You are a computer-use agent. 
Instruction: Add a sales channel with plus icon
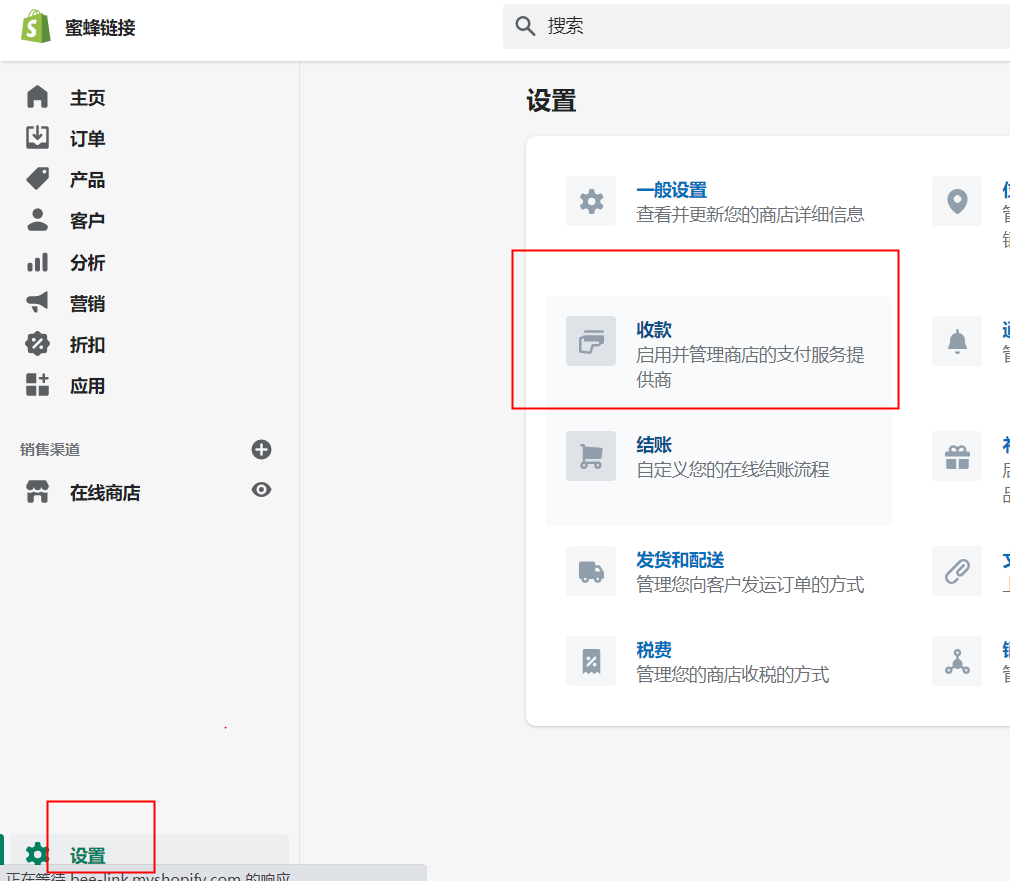coord(261,450)
